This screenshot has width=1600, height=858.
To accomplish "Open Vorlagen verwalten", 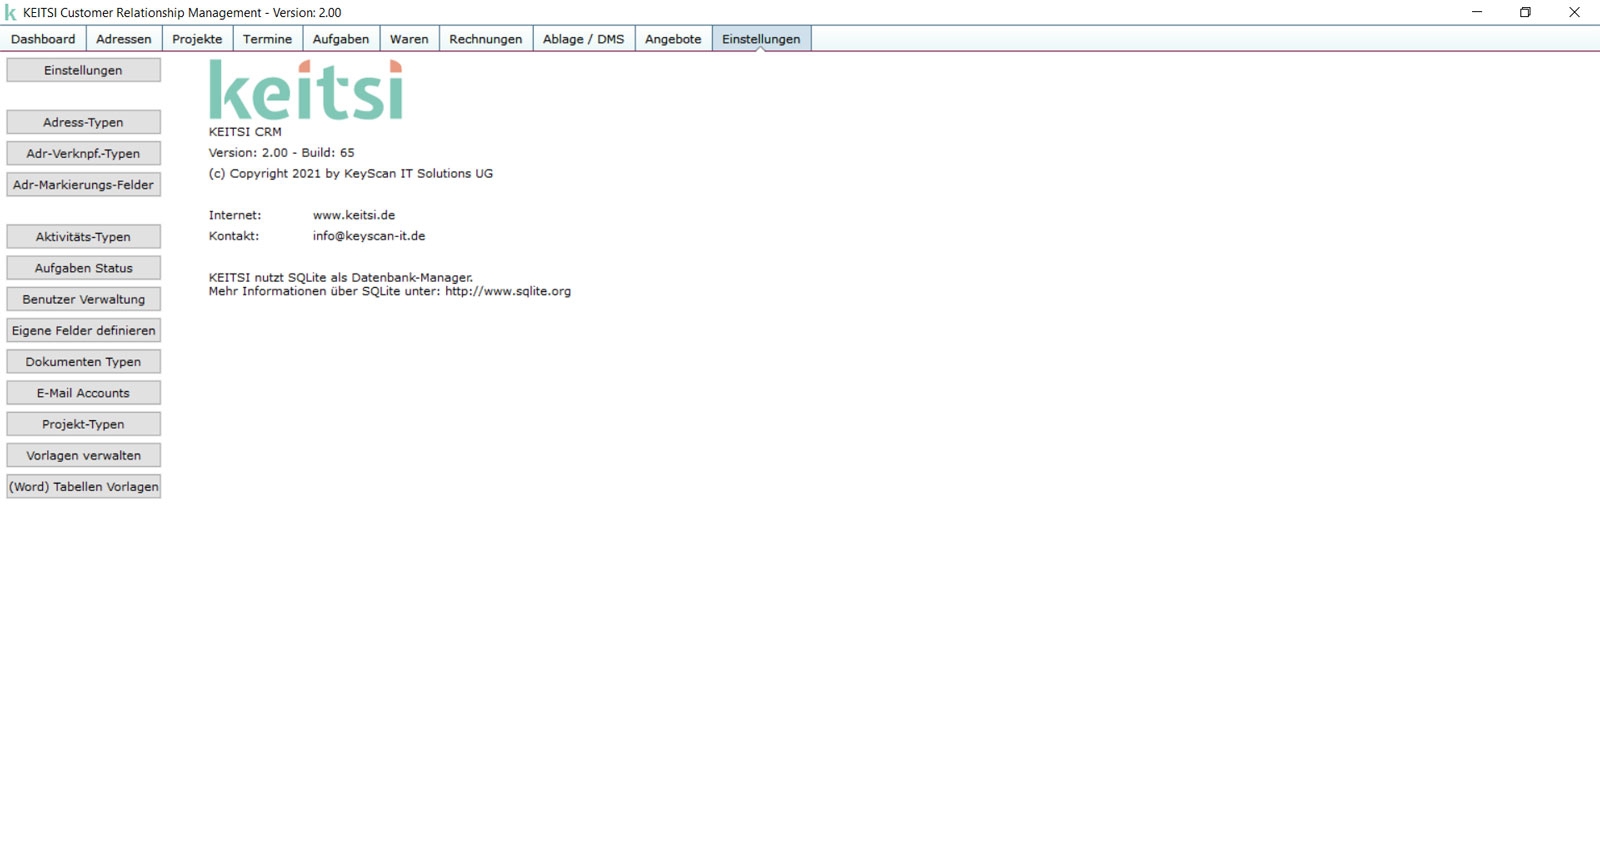I will pyautogui.click(x=83, y=455).
